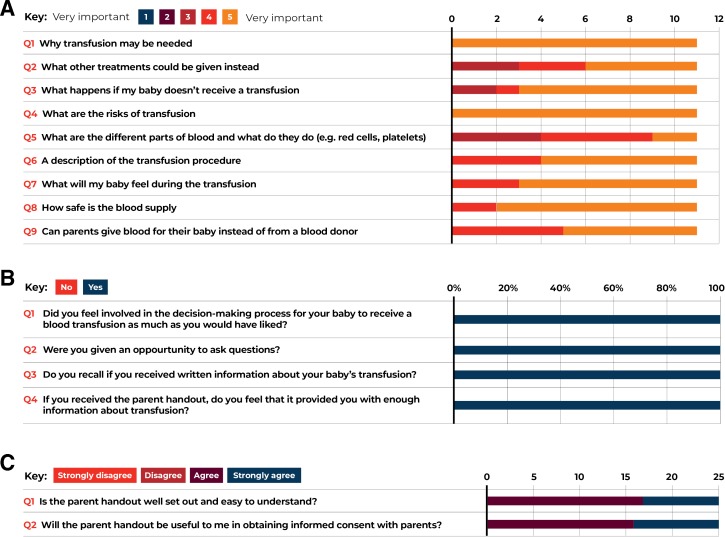
Task: Click 'How safe is the blood supply' question
Action: pyautogui.click(x=109, y=208)
